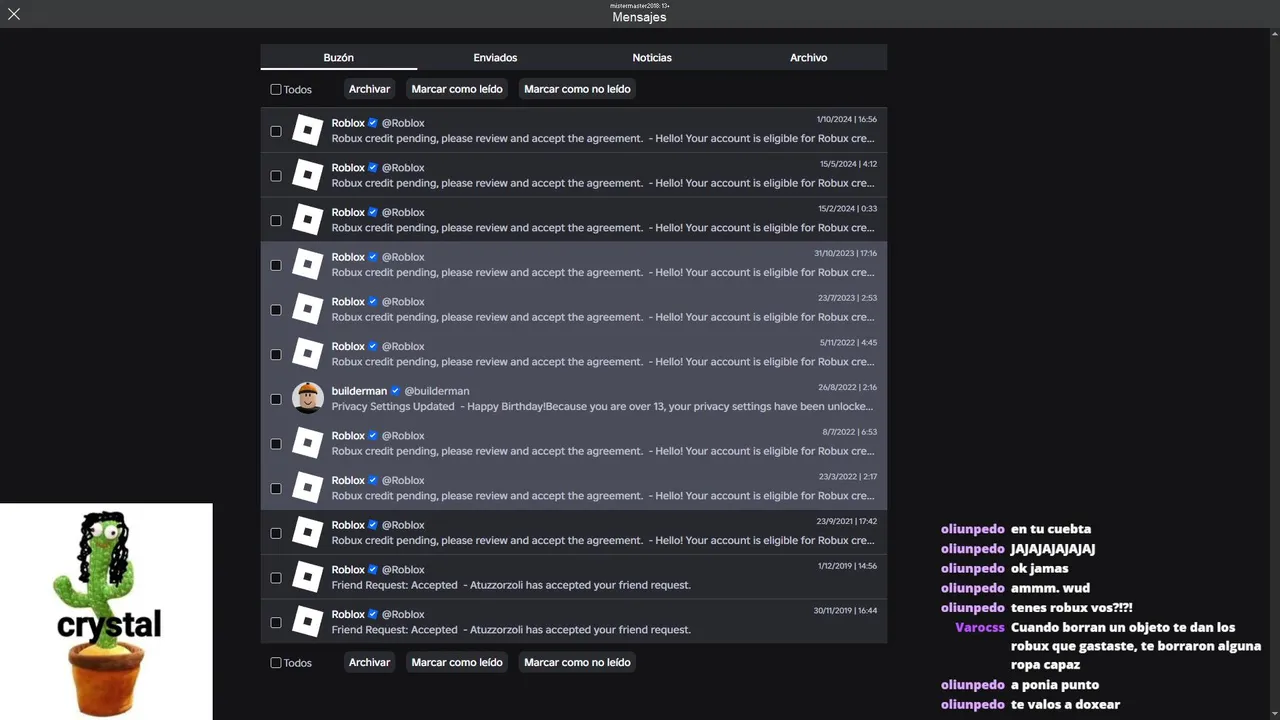The height and width of the screenshot is (720, 1280).
Task: Open Friend Request Accepted message from 30/11/2019
Action: click(574, 622)
